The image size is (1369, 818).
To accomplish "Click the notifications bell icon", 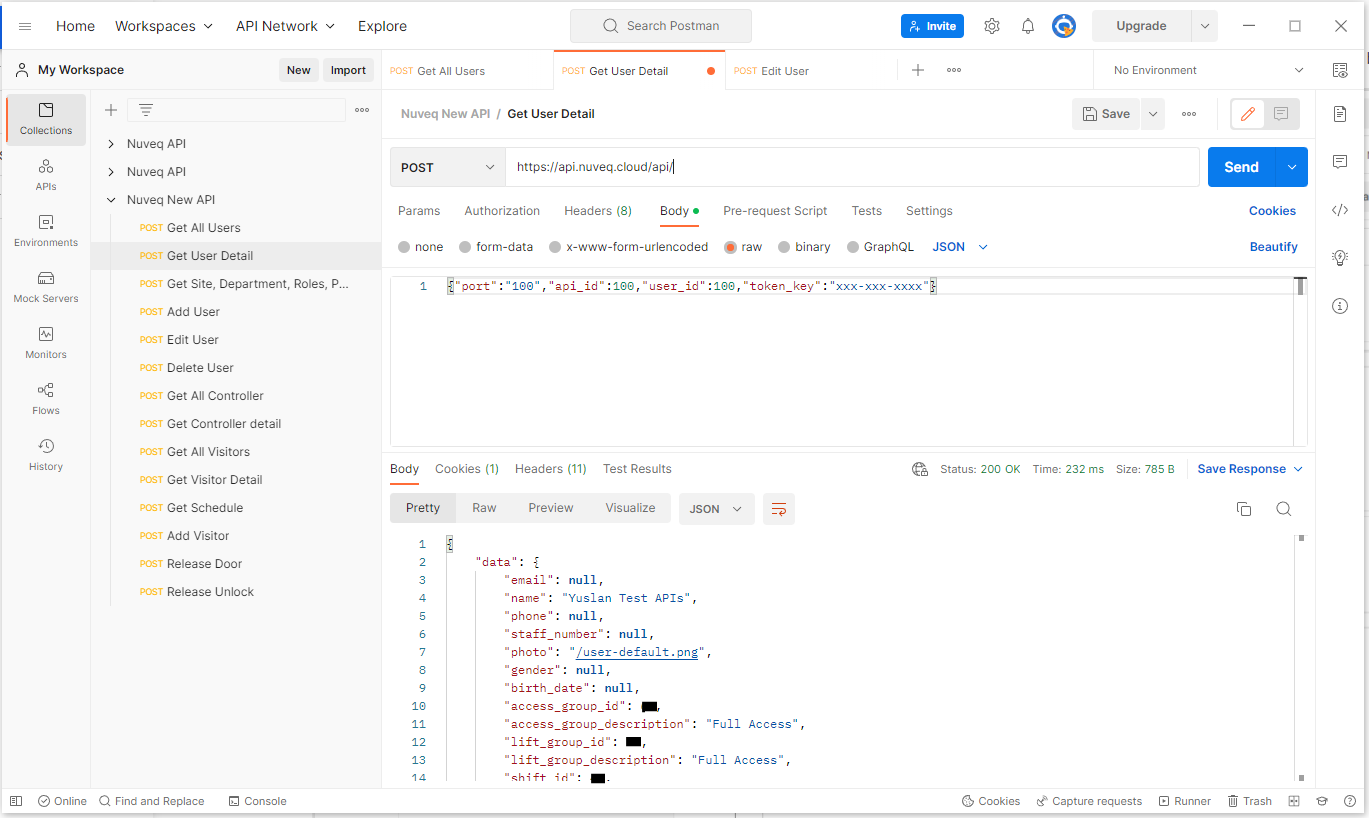I will click(x=1028, y=26).
